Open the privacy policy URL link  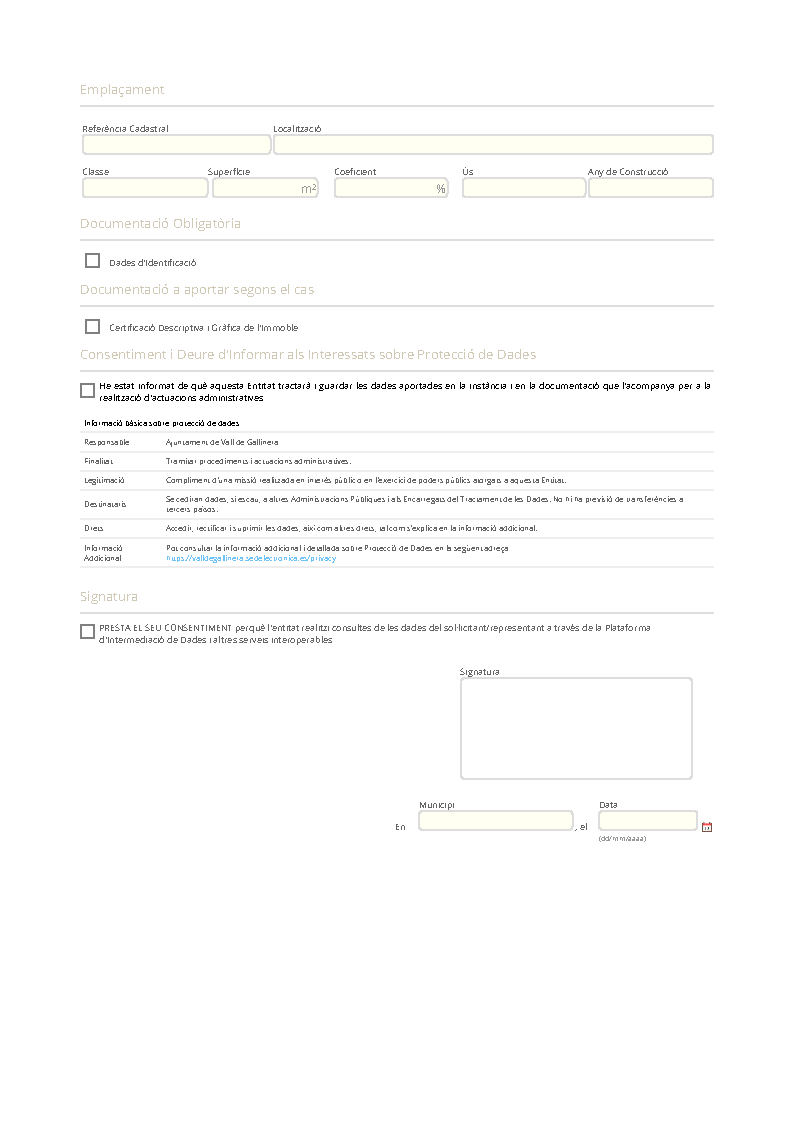[251, 559]
